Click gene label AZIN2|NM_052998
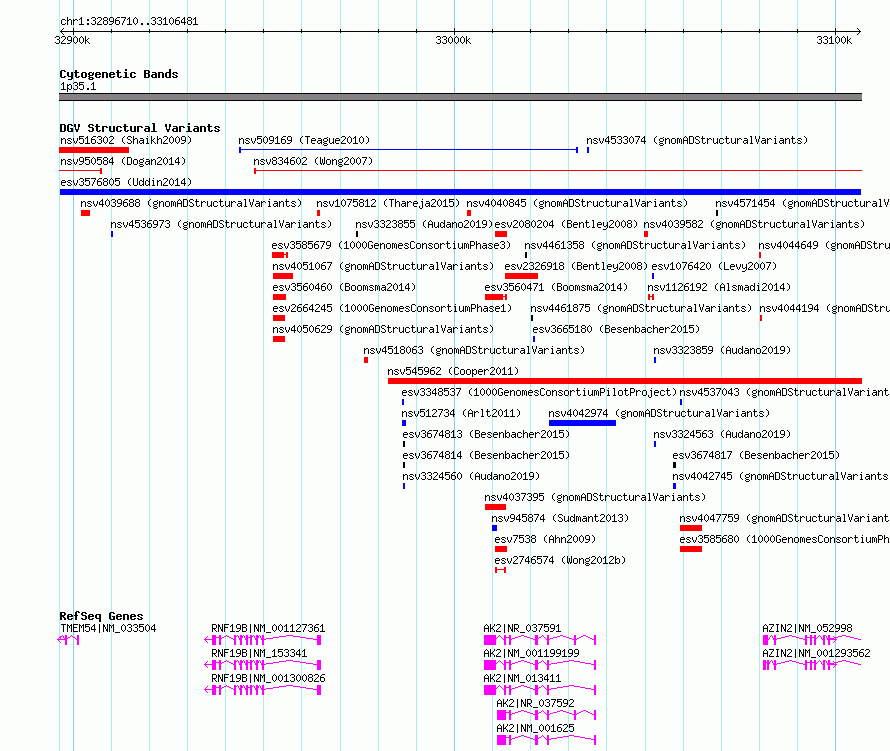The image size is (890, 751). tap(807, 628)
